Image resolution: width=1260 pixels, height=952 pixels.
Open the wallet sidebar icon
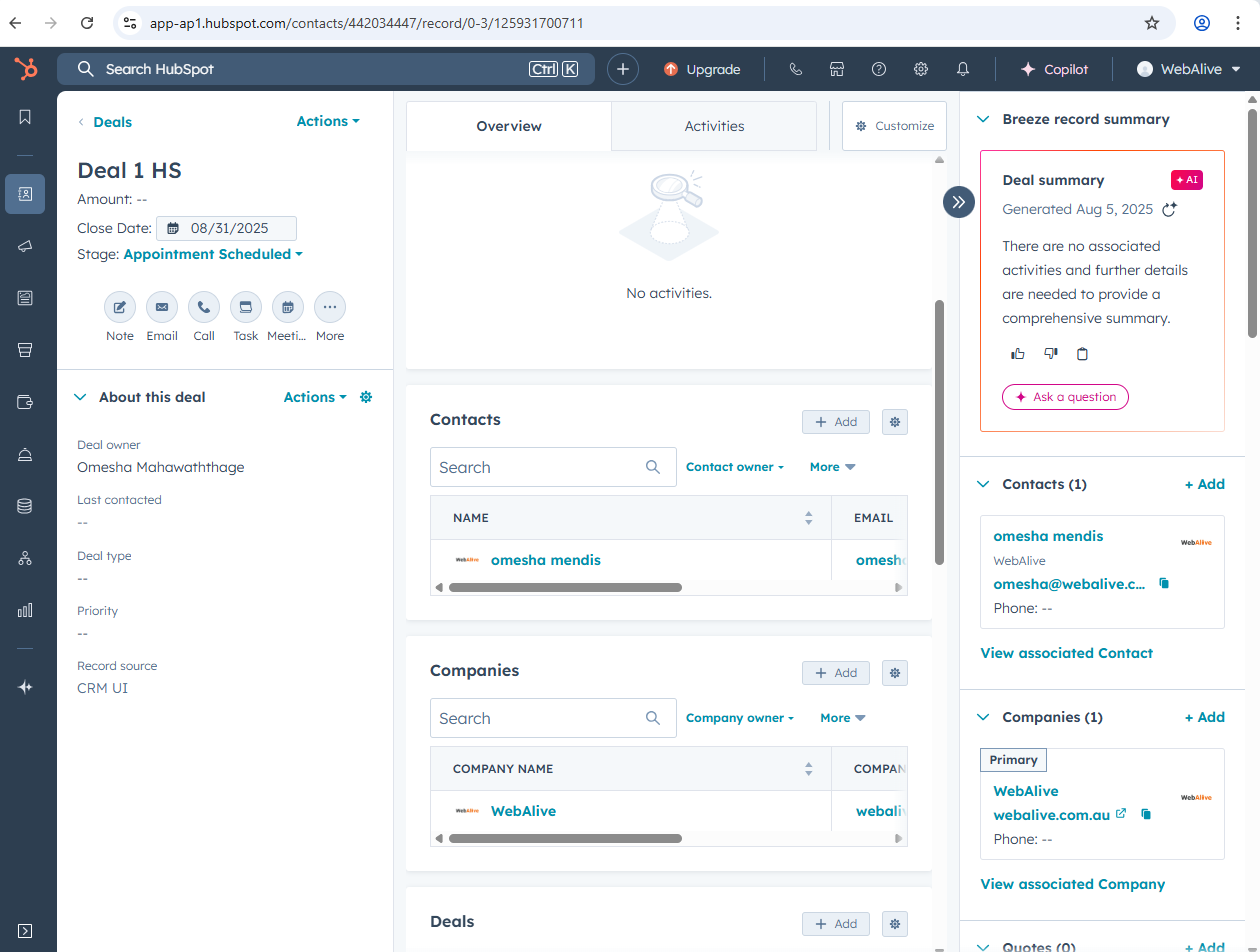point(25,402)
